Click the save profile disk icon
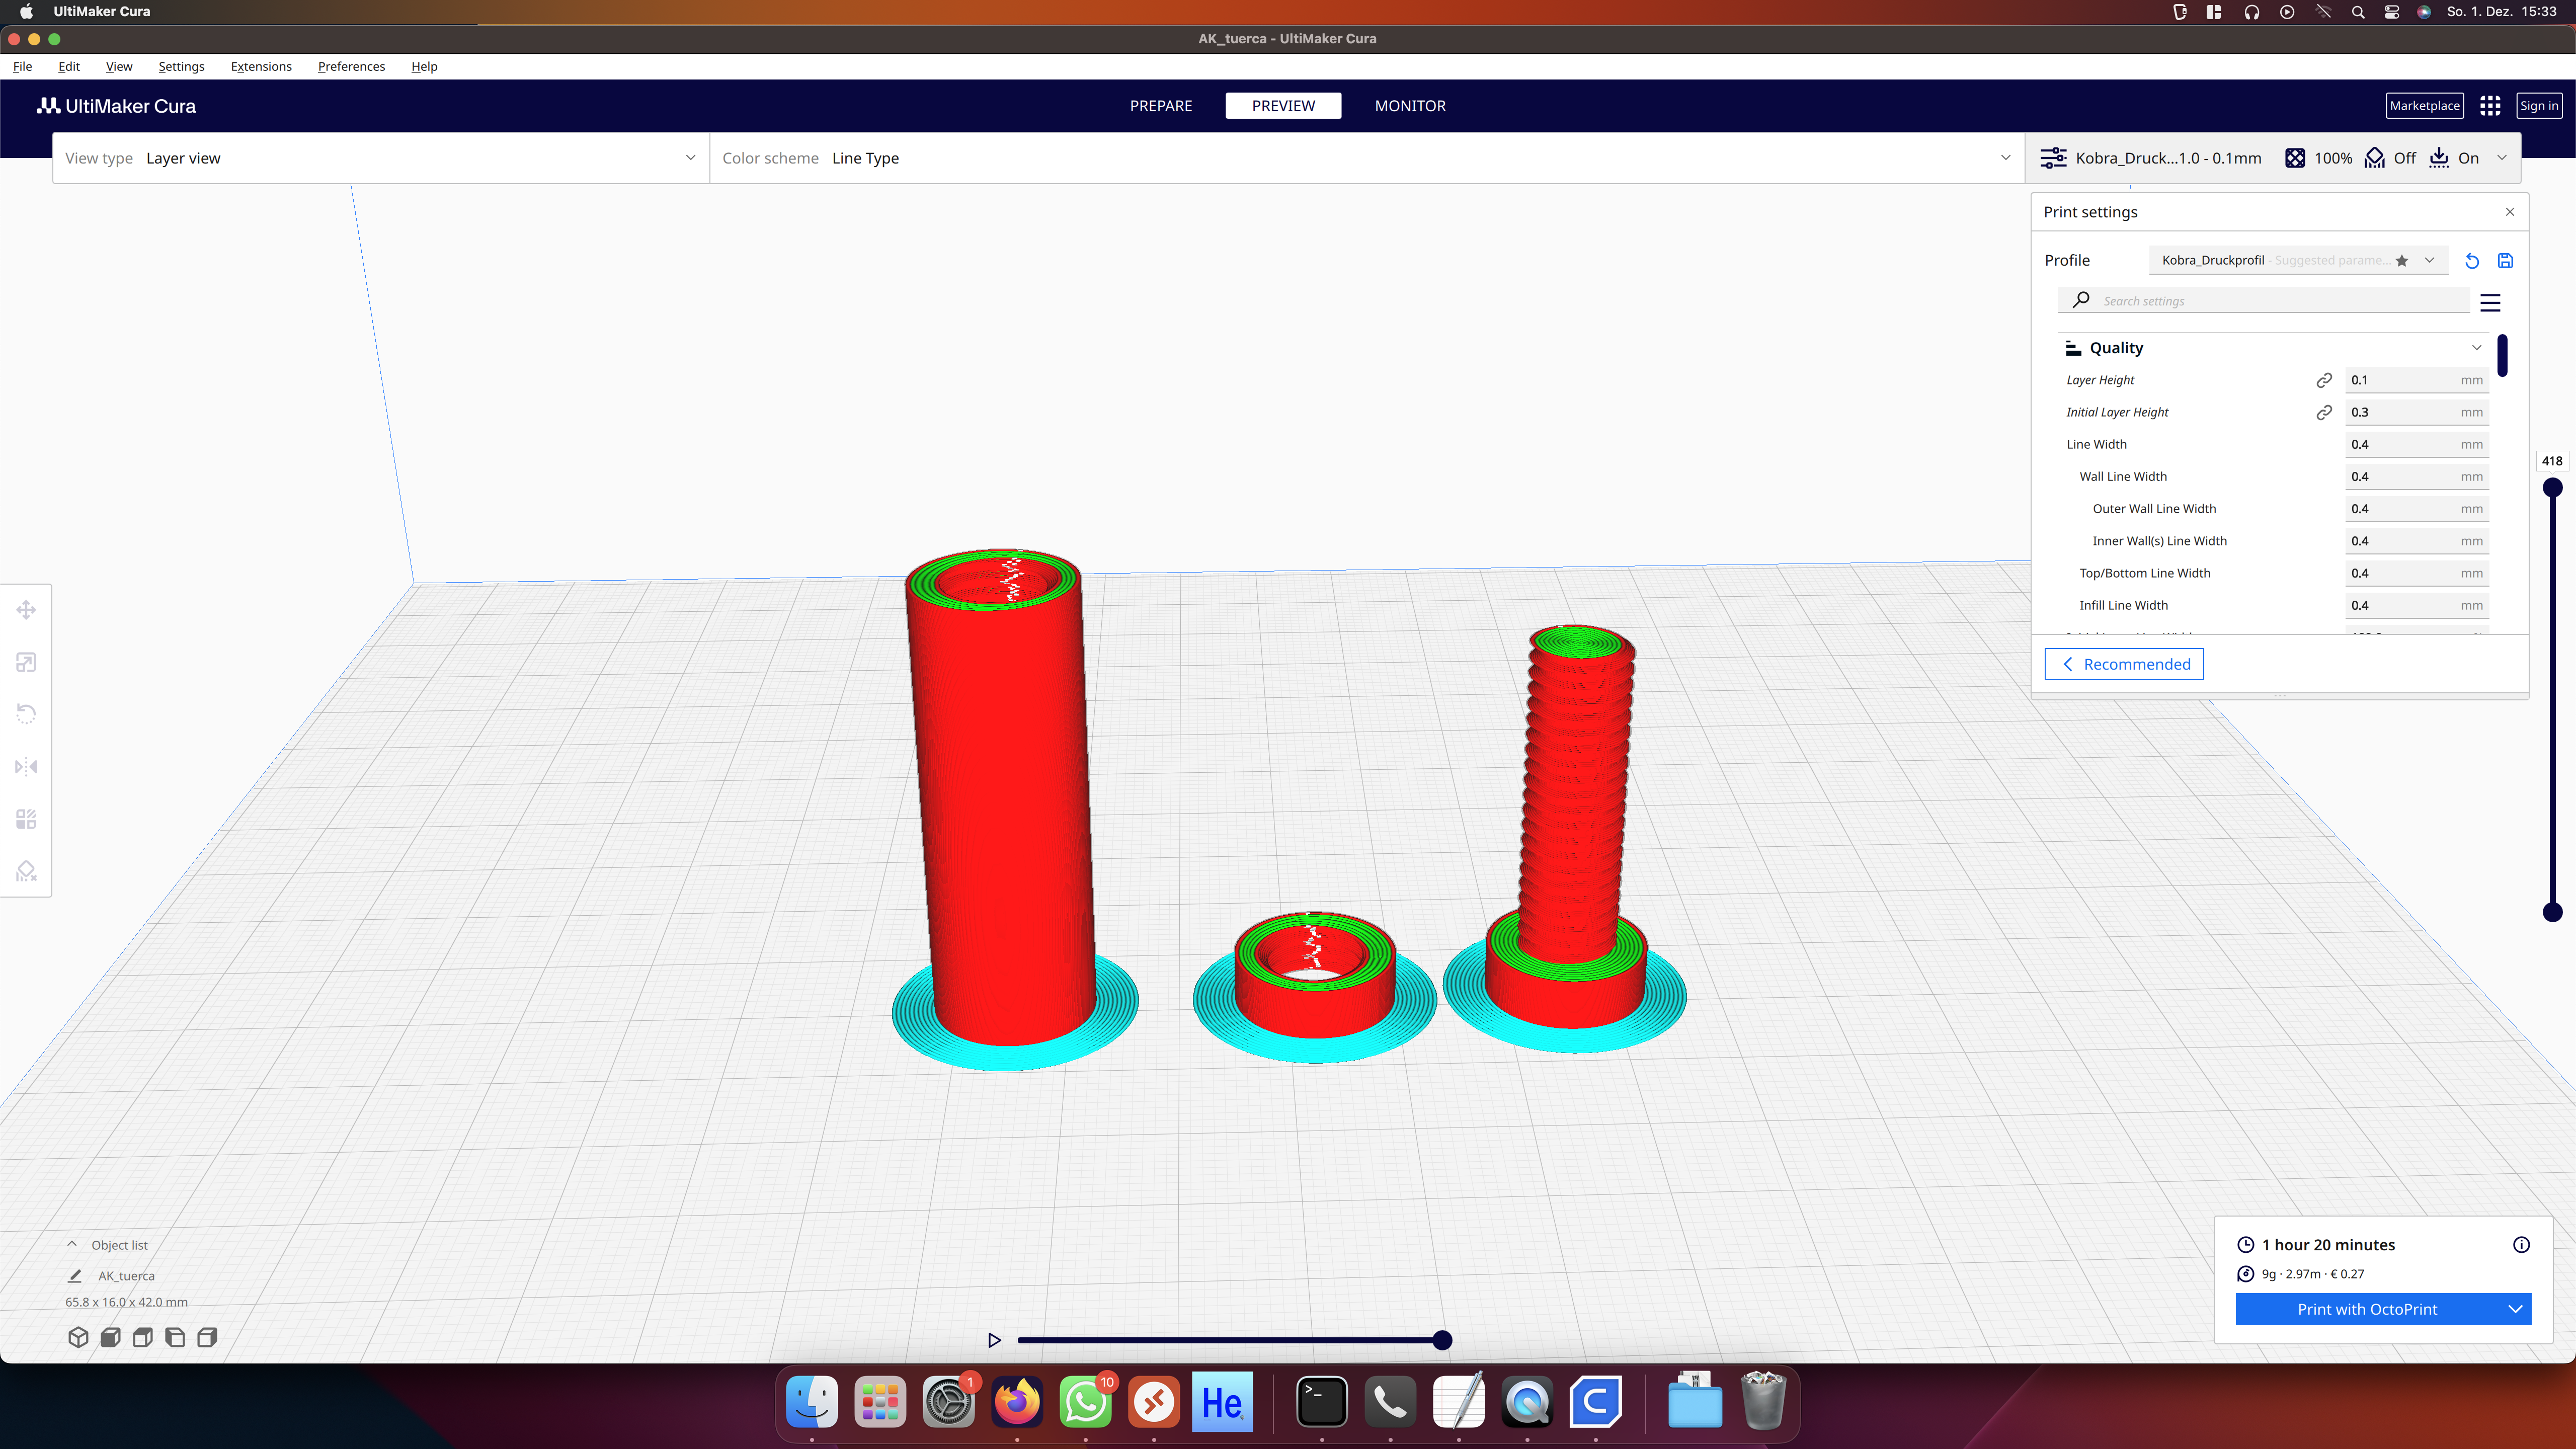2576x1449 pixels. click(2505, 261)
